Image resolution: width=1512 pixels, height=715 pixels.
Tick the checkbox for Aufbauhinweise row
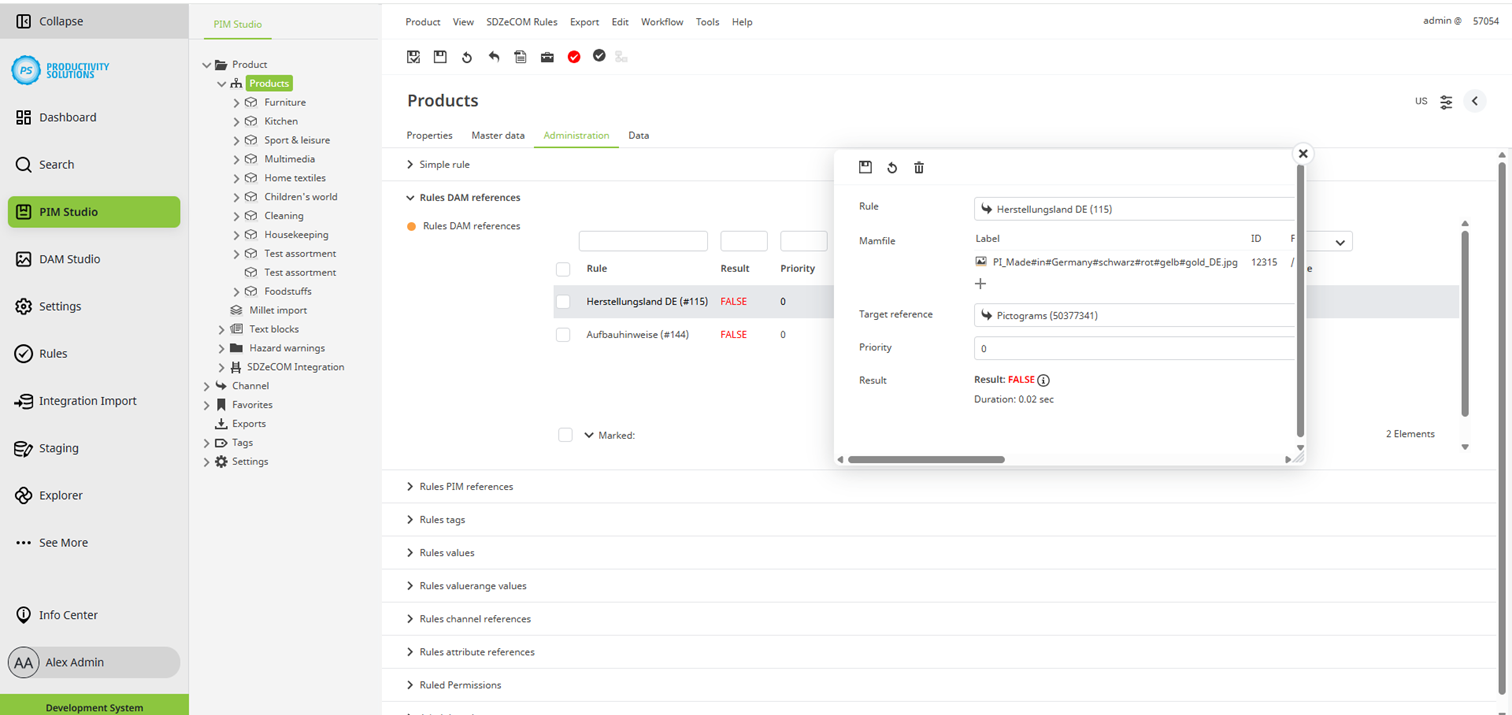click(563, 335)
